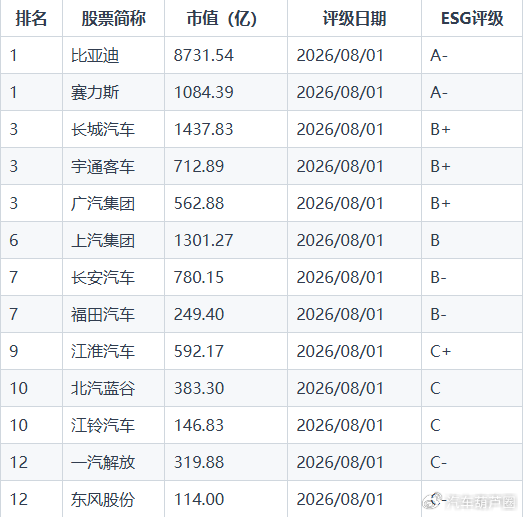Viewport: 523px width, 517px height.
Task: Click the rating date in 东风股份 row
Action: point(340,500)
